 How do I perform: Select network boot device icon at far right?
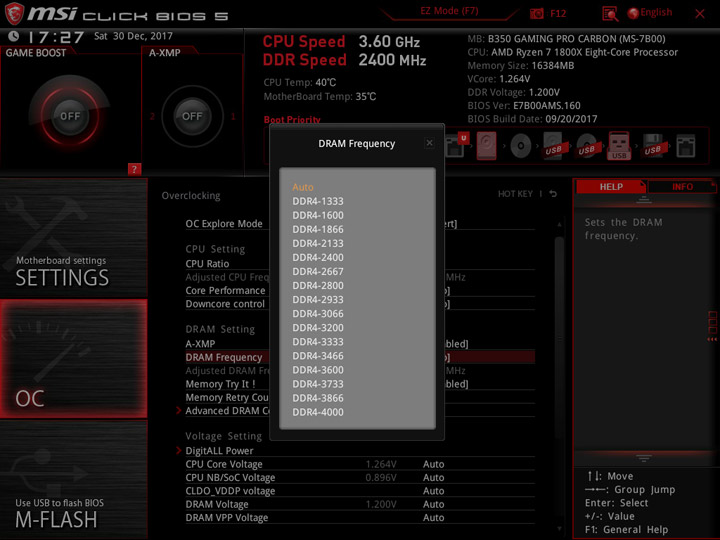click(x=686, y=146)
